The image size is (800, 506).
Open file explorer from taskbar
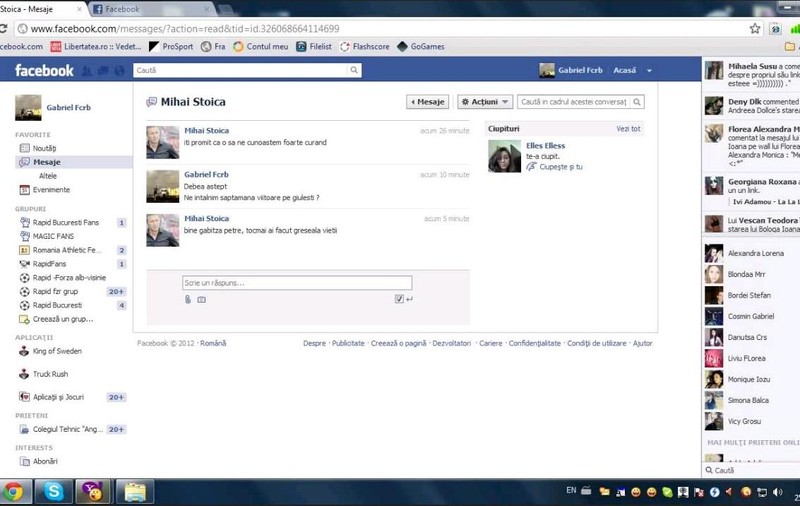[x=135, y=492]
